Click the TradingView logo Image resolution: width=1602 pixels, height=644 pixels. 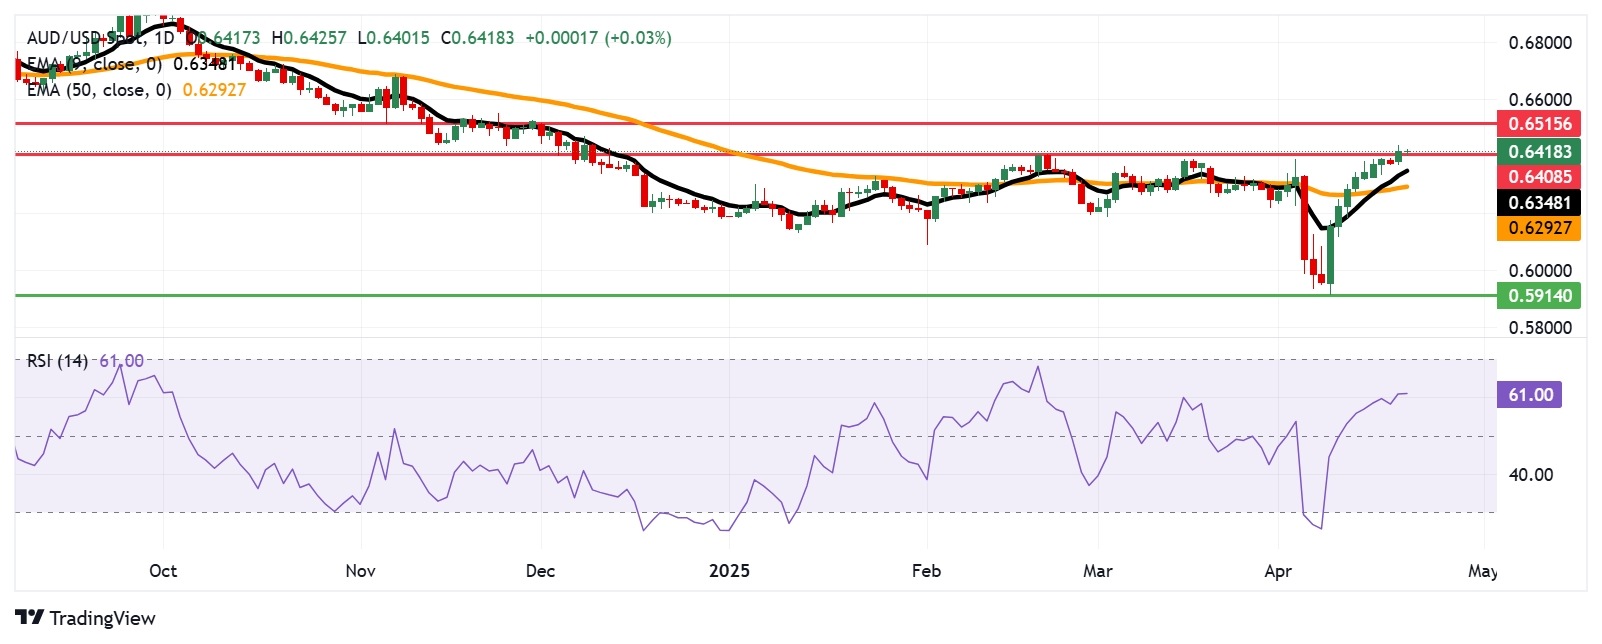pyautogui.click(x=85, y=618)
